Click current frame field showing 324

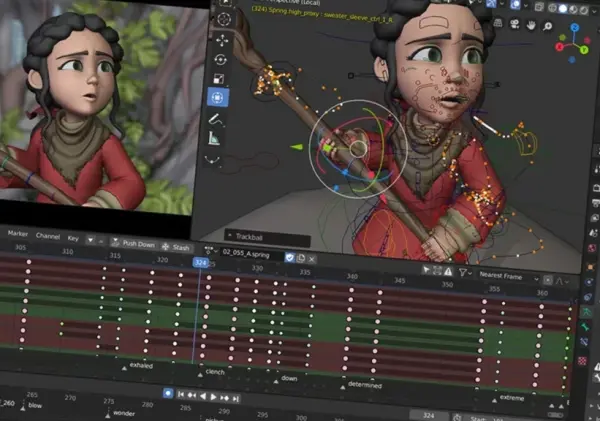(429, 416)
